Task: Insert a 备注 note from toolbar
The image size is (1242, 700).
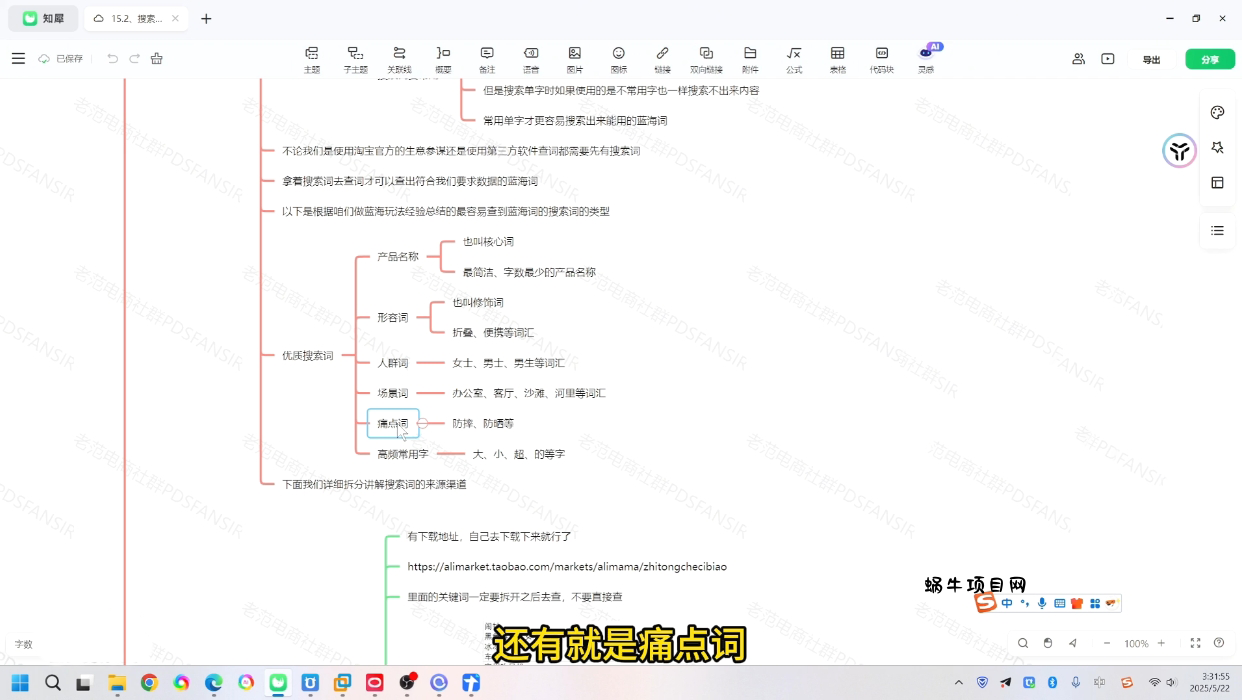Action: (x=487, y=59)
